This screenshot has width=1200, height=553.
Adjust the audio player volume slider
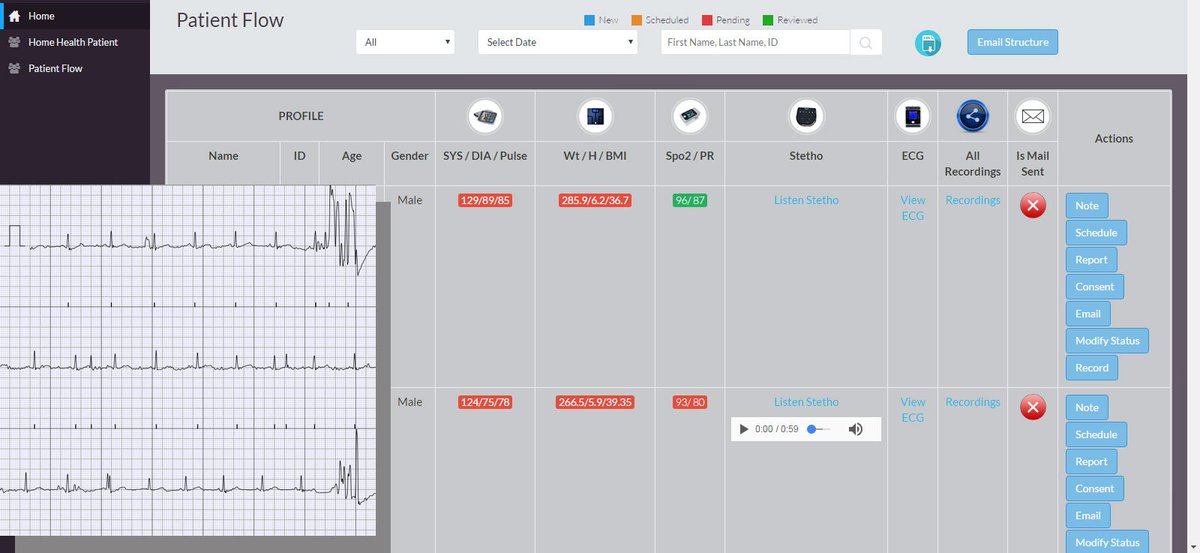[819, 429]
